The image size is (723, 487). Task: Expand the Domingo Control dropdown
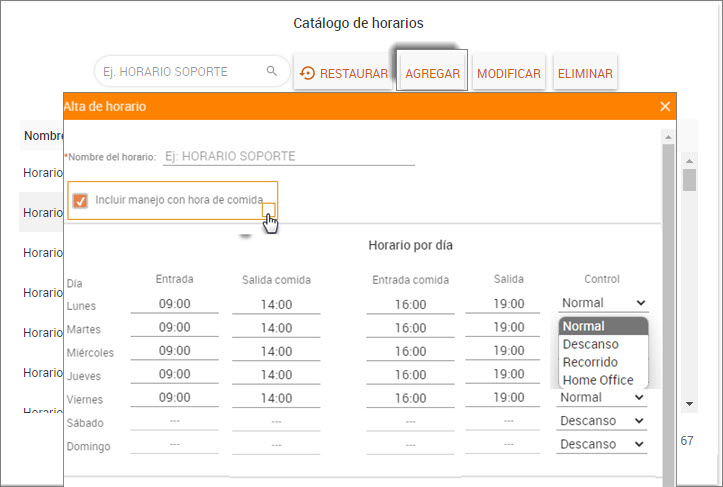point(603,445)
